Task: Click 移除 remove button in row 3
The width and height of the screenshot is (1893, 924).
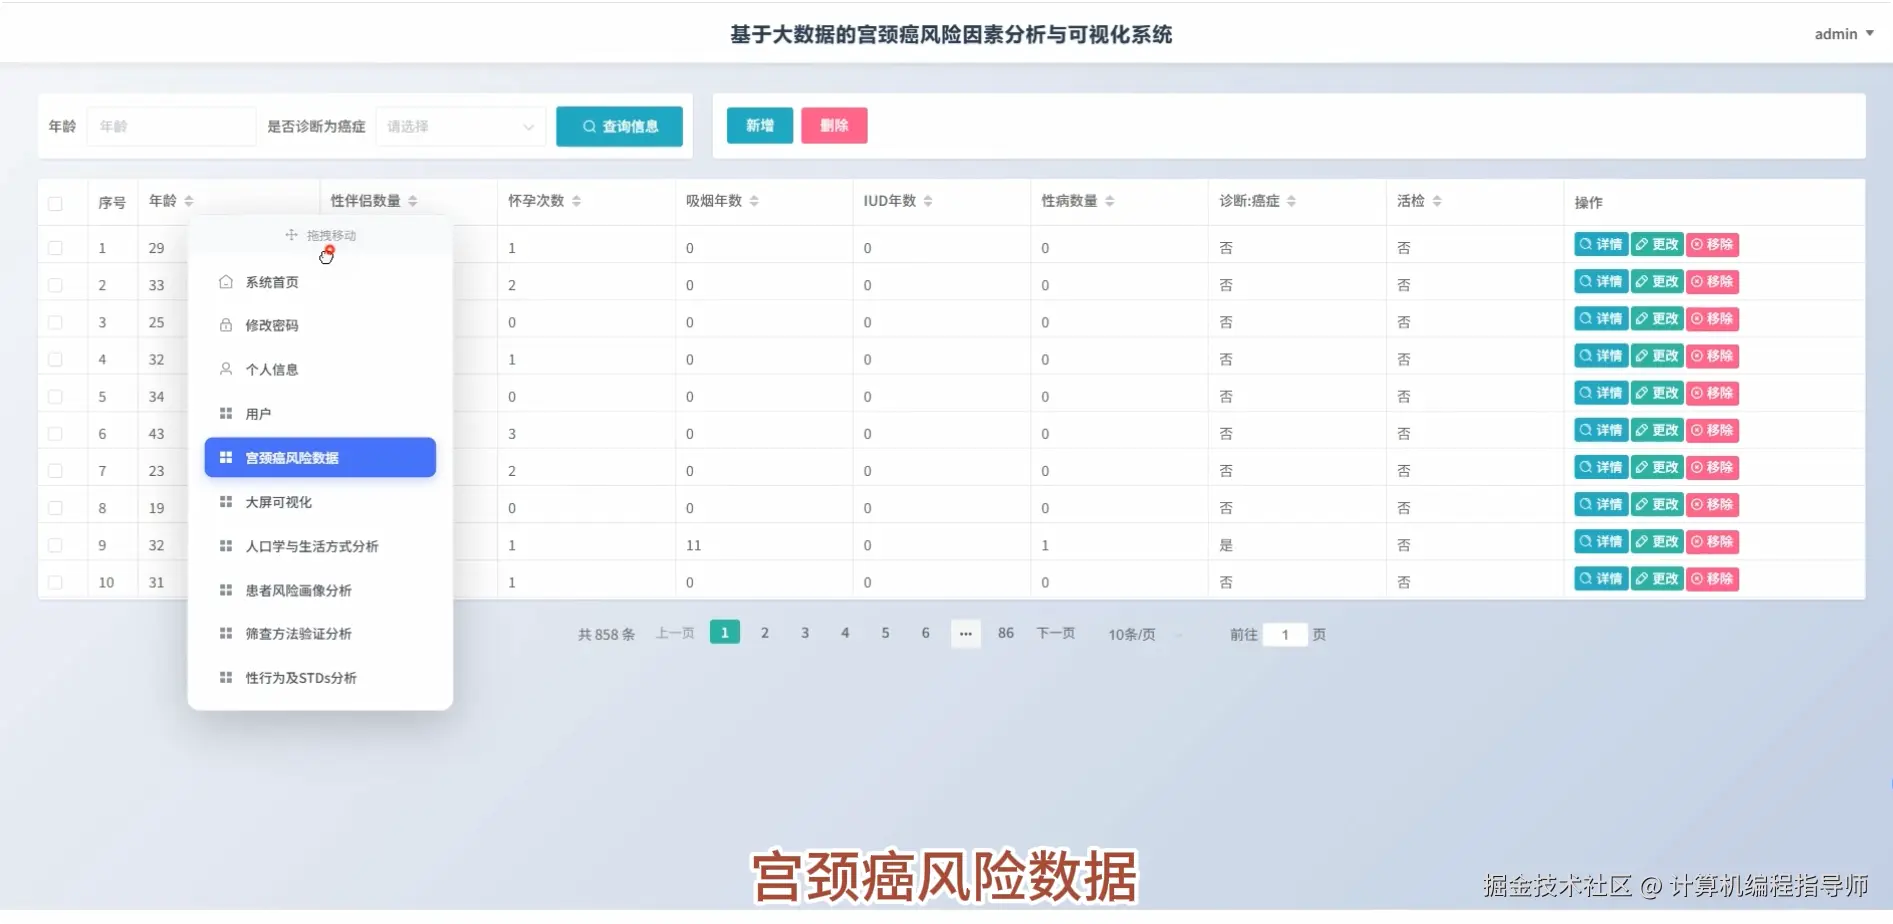Action: 1713,319
